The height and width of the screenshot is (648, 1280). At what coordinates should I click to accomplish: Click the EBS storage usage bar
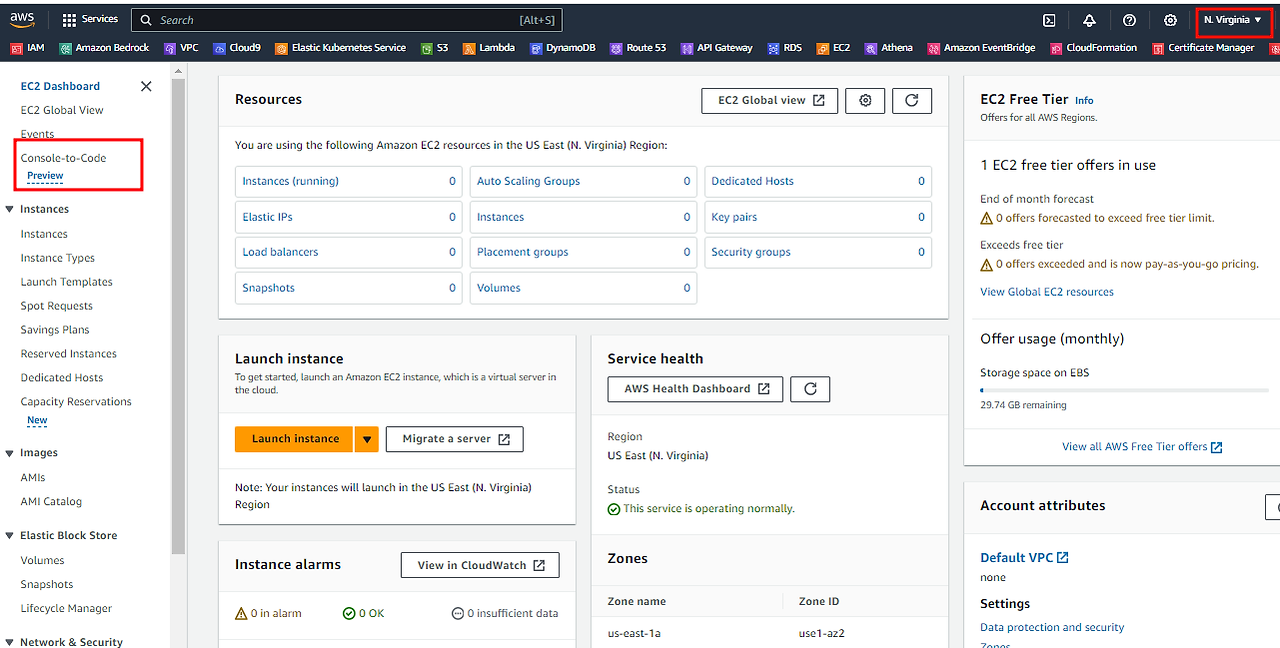[1124, 390]
